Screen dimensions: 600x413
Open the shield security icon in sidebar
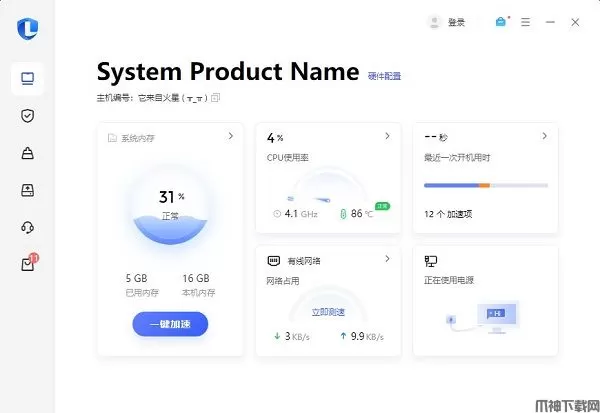28,116
